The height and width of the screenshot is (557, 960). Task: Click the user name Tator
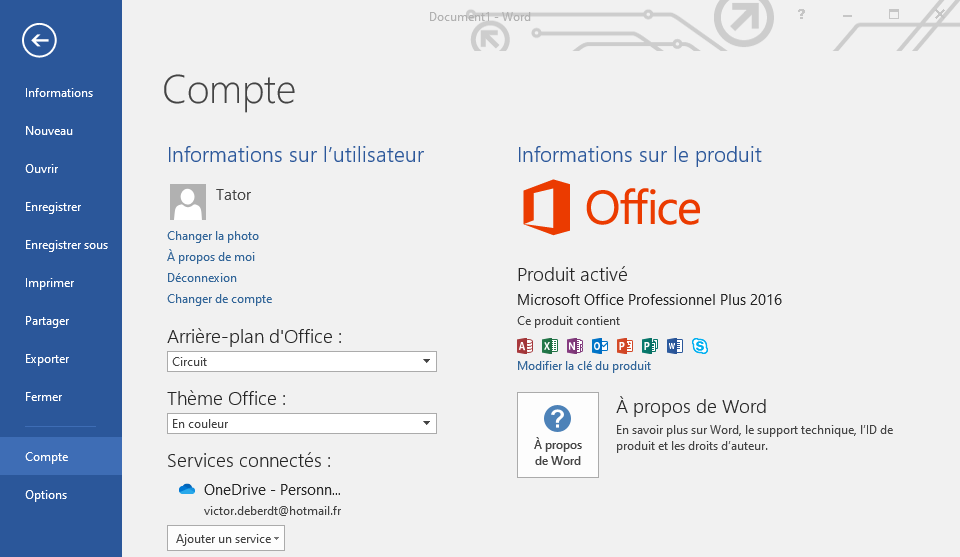tap(233, 195)
